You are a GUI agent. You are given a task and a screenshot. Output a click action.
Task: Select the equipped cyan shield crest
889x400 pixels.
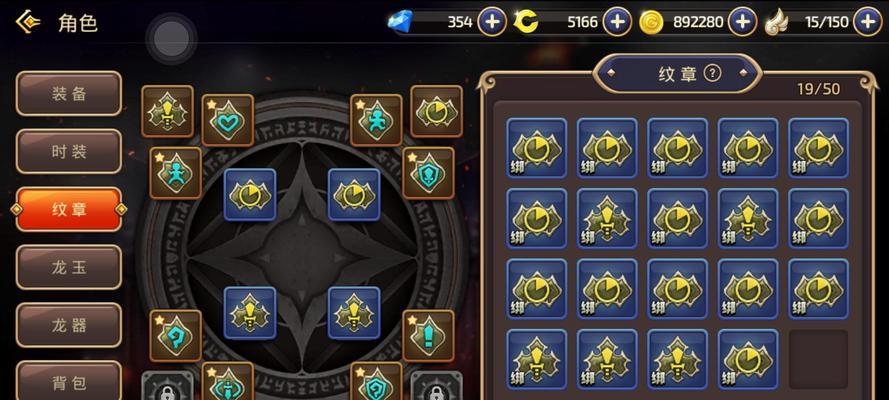(429, 173)
